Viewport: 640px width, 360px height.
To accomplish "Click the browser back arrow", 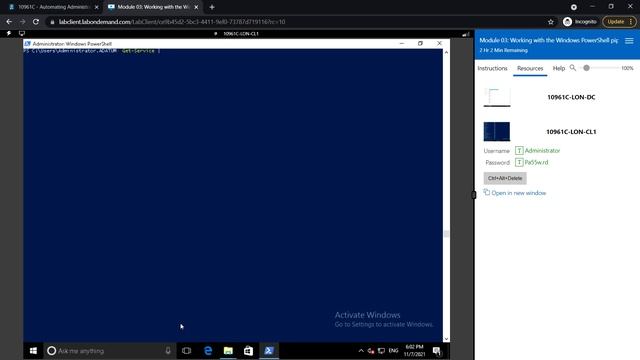I will coord(9,22).
